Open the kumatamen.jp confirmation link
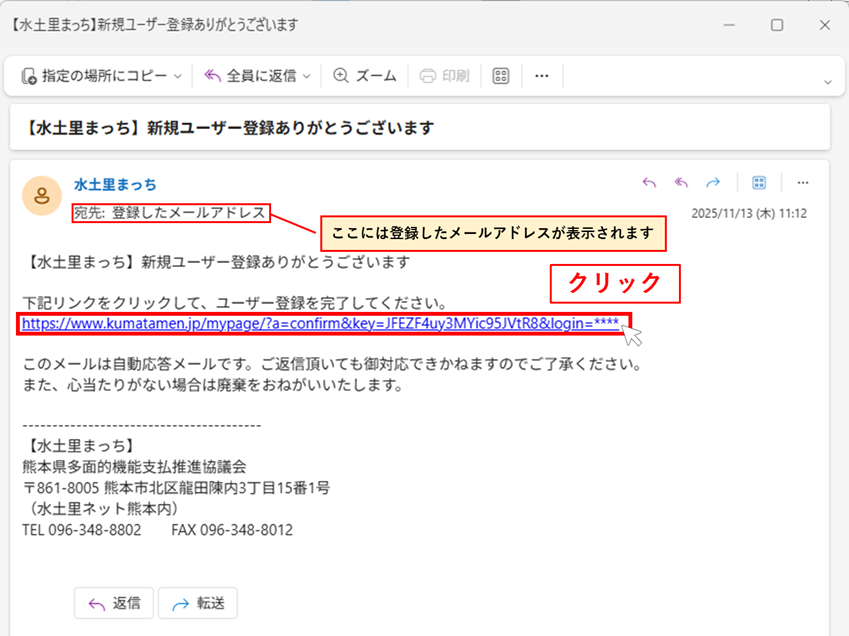This screenshot has height=636, width=849. [320, 323]
